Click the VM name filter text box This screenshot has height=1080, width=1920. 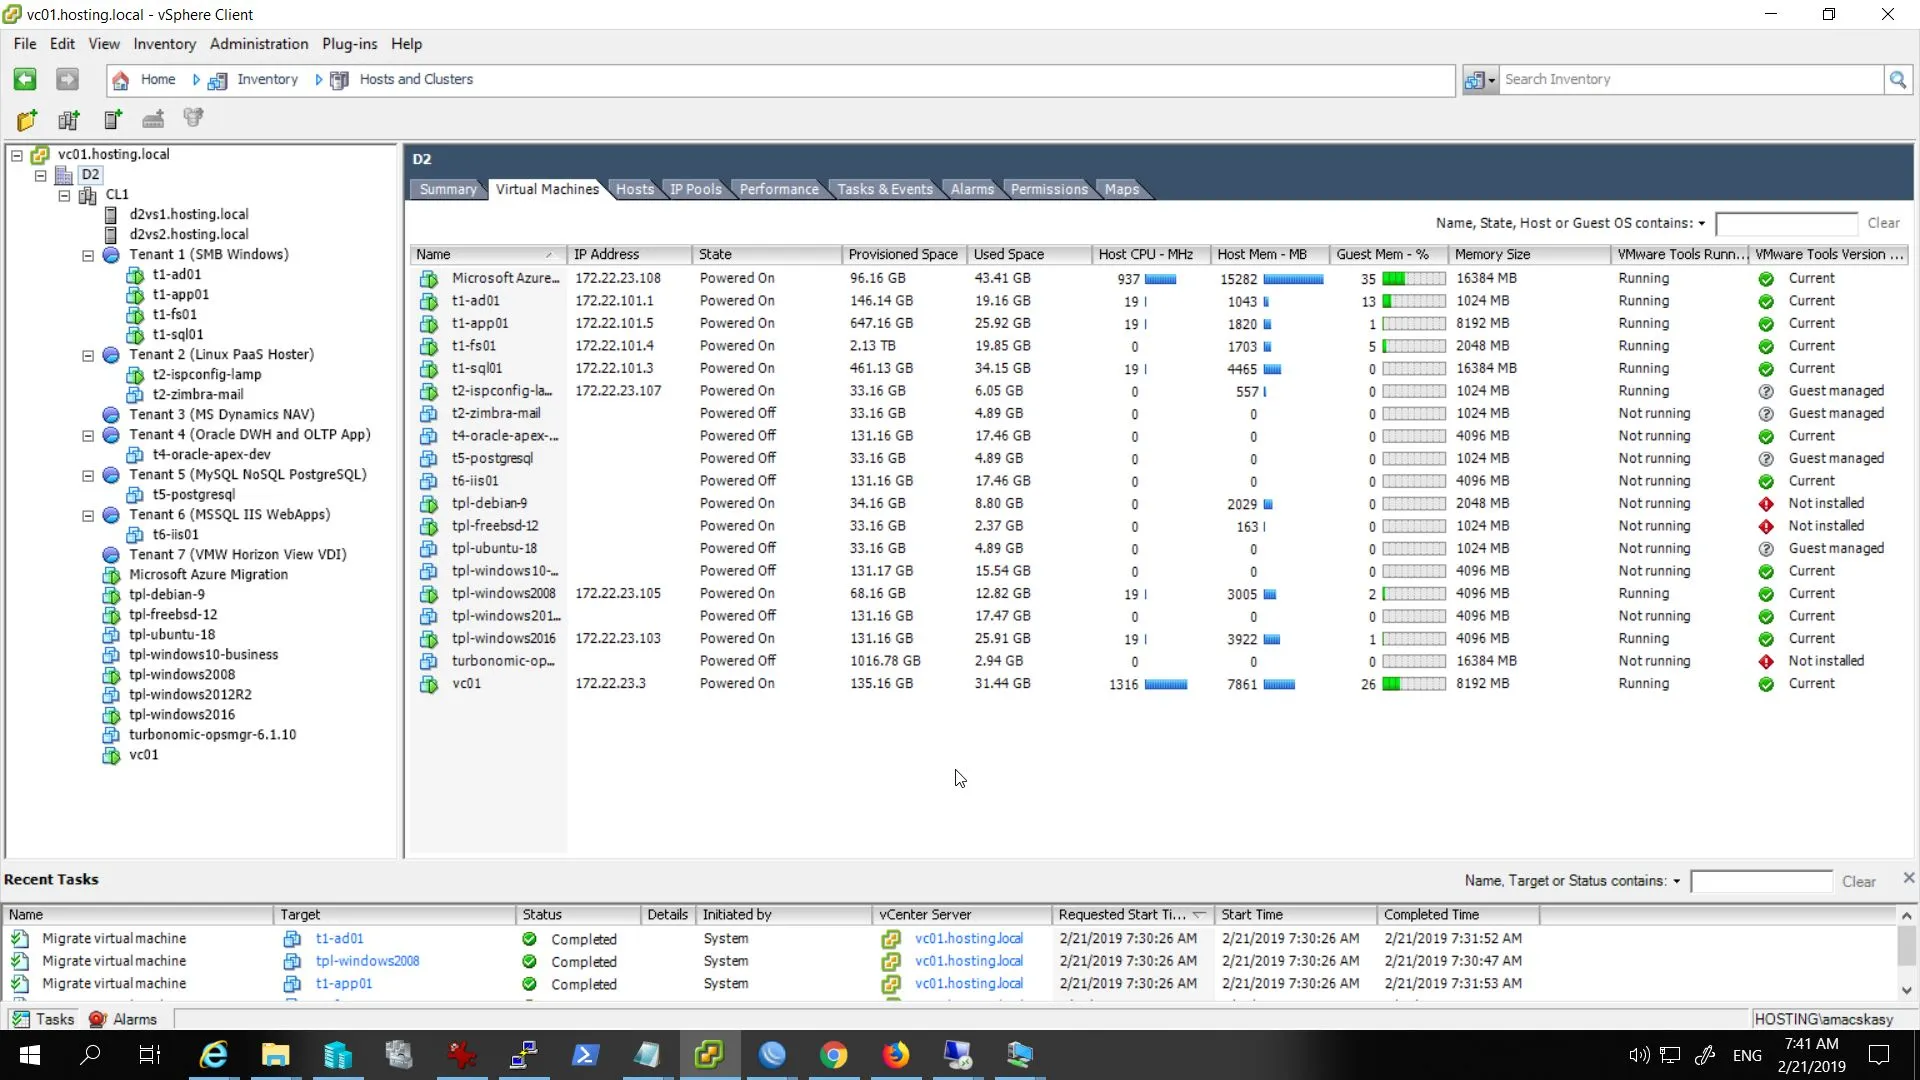[x=1786, y=223]
